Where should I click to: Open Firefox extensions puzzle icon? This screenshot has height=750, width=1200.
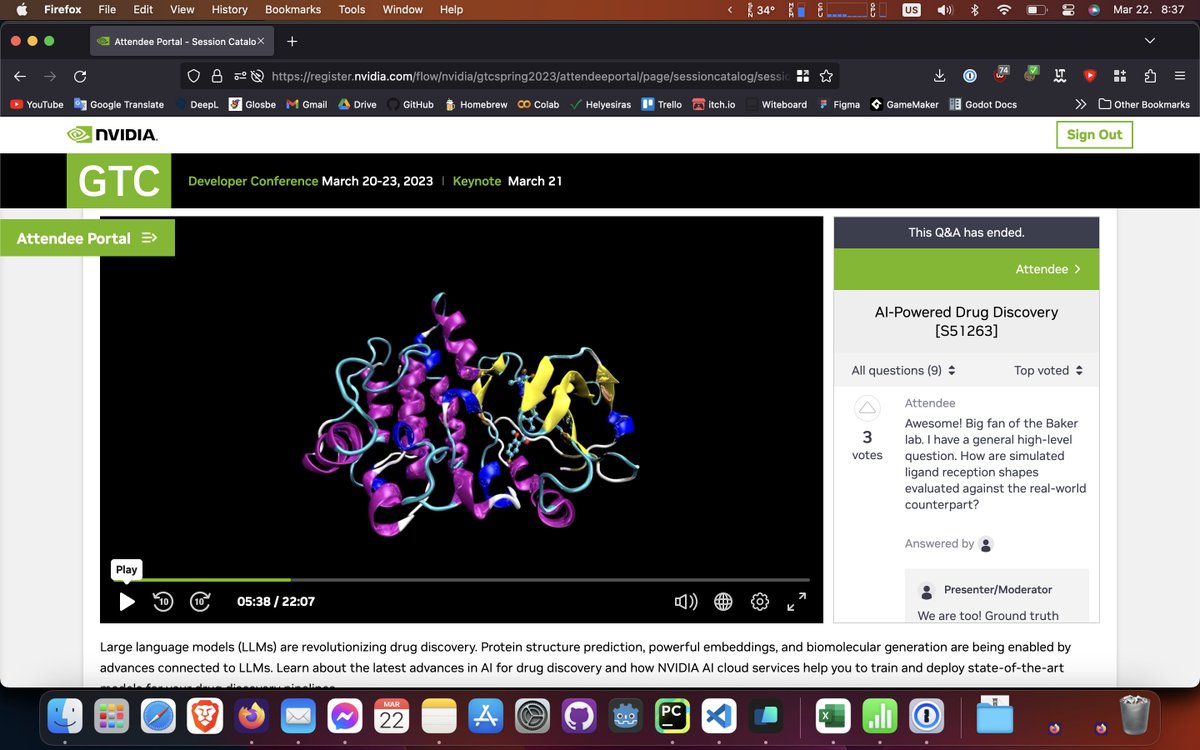[1150, 76]
